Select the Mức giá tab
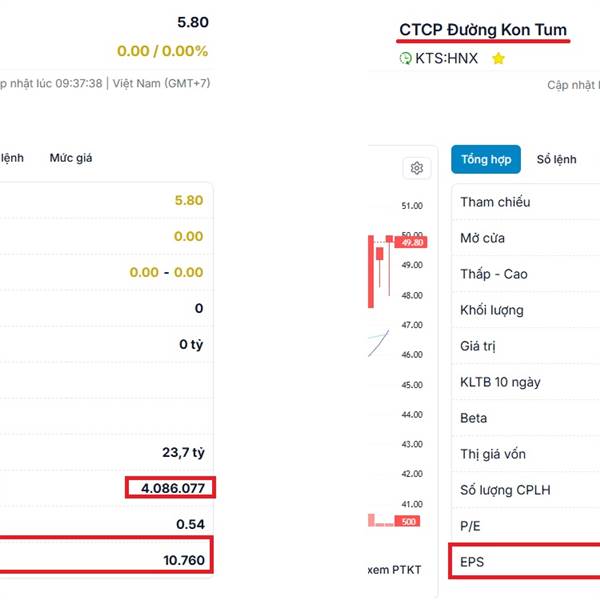The height and width of the screenshot is (600, 600). click(71, 158)
